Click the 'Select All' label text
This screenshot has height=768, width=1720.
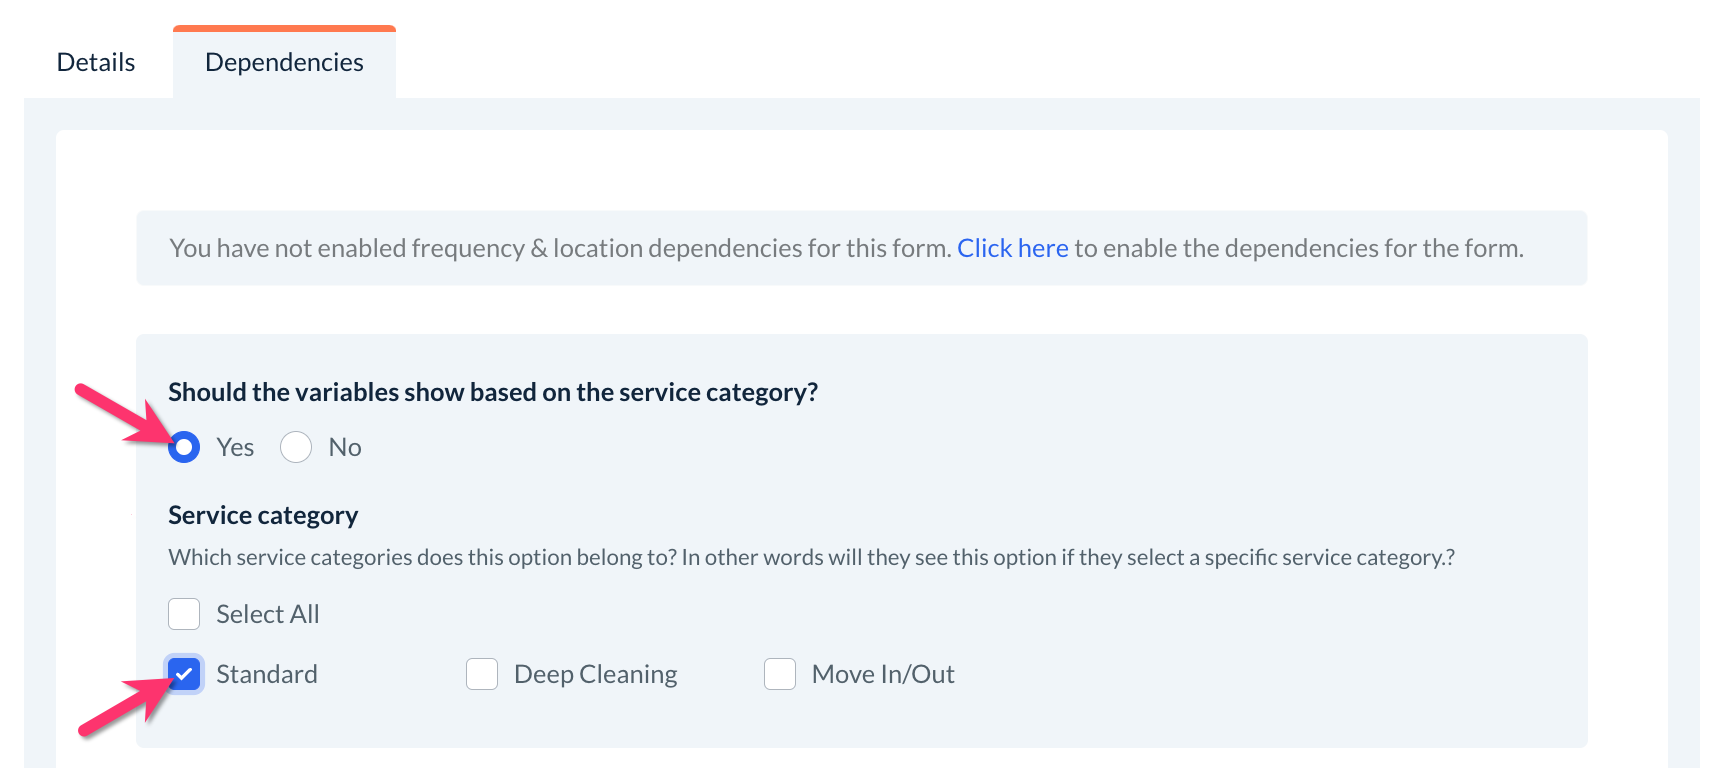click(268, 614)
